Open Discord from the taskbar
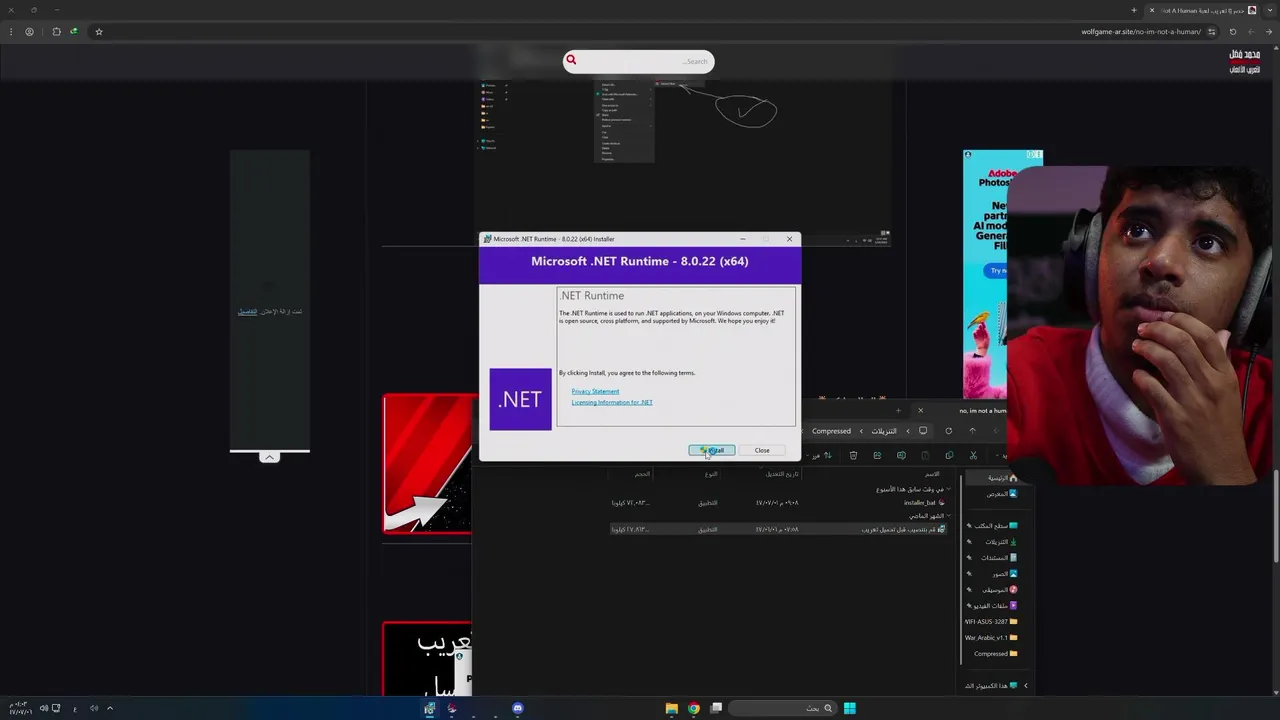 [x=517, y=708]
